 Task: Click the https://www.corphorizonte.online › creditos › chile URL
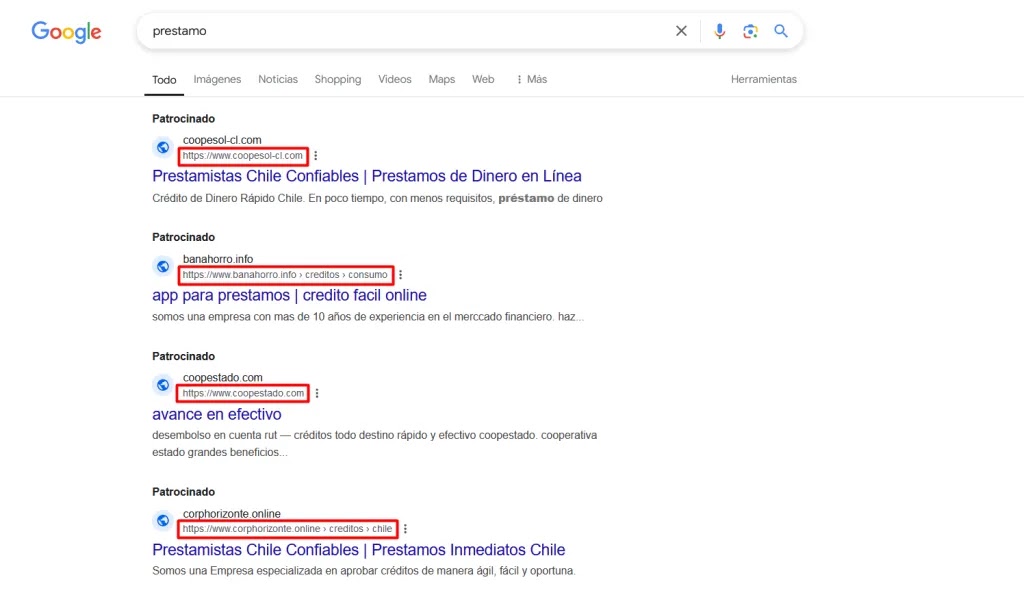[287, 528]
